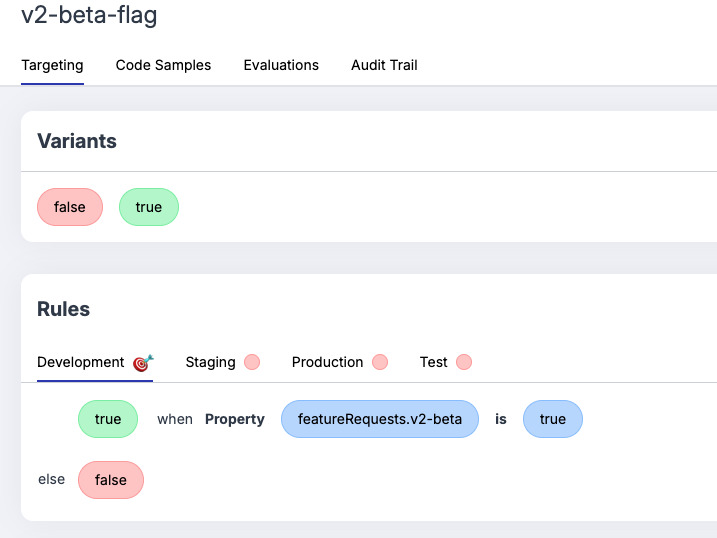
Task: Click the blue true value pill
Action: (552, 419)
